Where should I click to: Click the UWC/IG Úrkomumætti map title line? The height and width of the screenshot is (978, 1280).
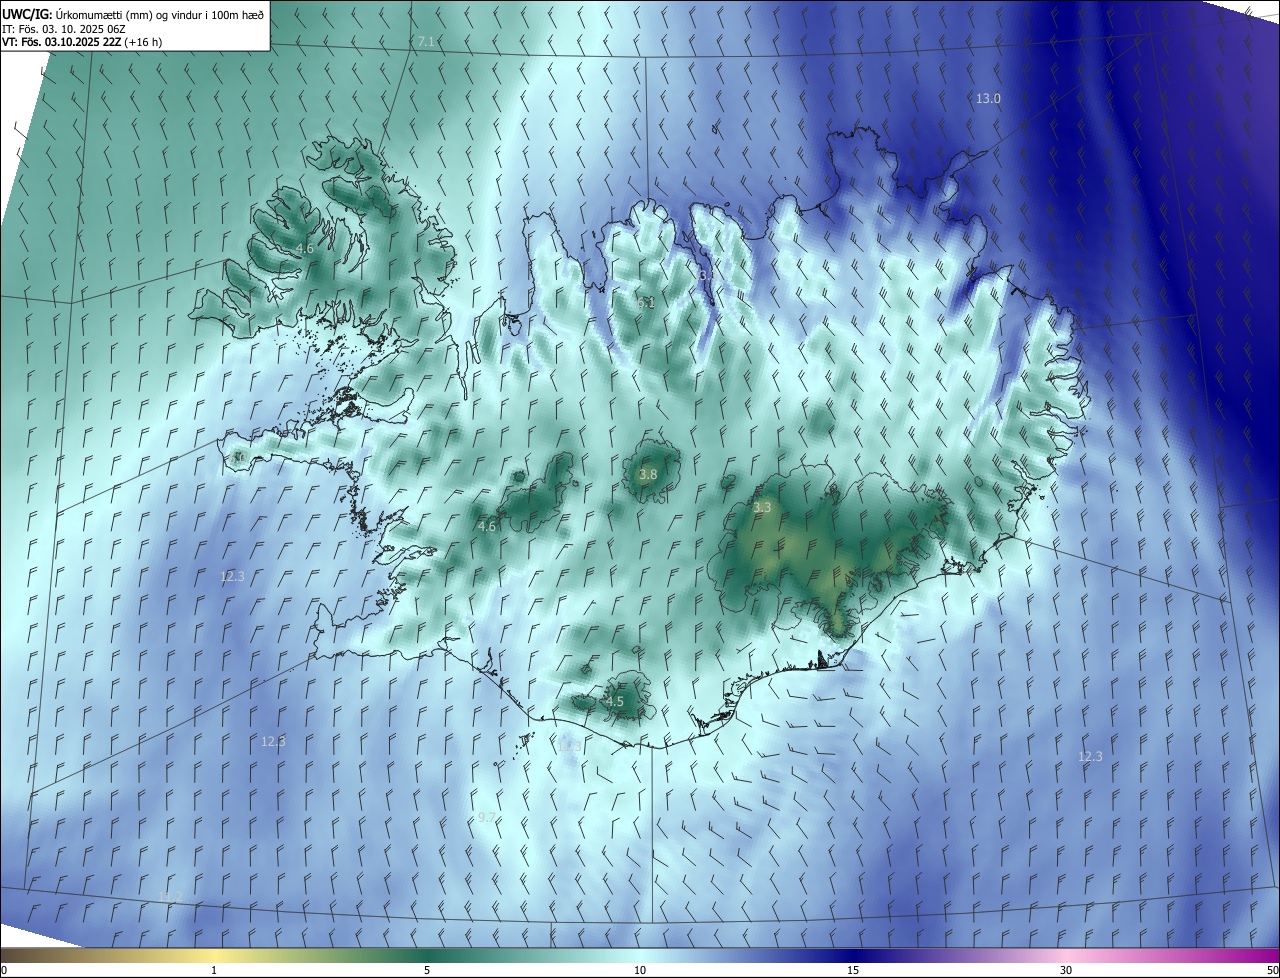[133, 13]
